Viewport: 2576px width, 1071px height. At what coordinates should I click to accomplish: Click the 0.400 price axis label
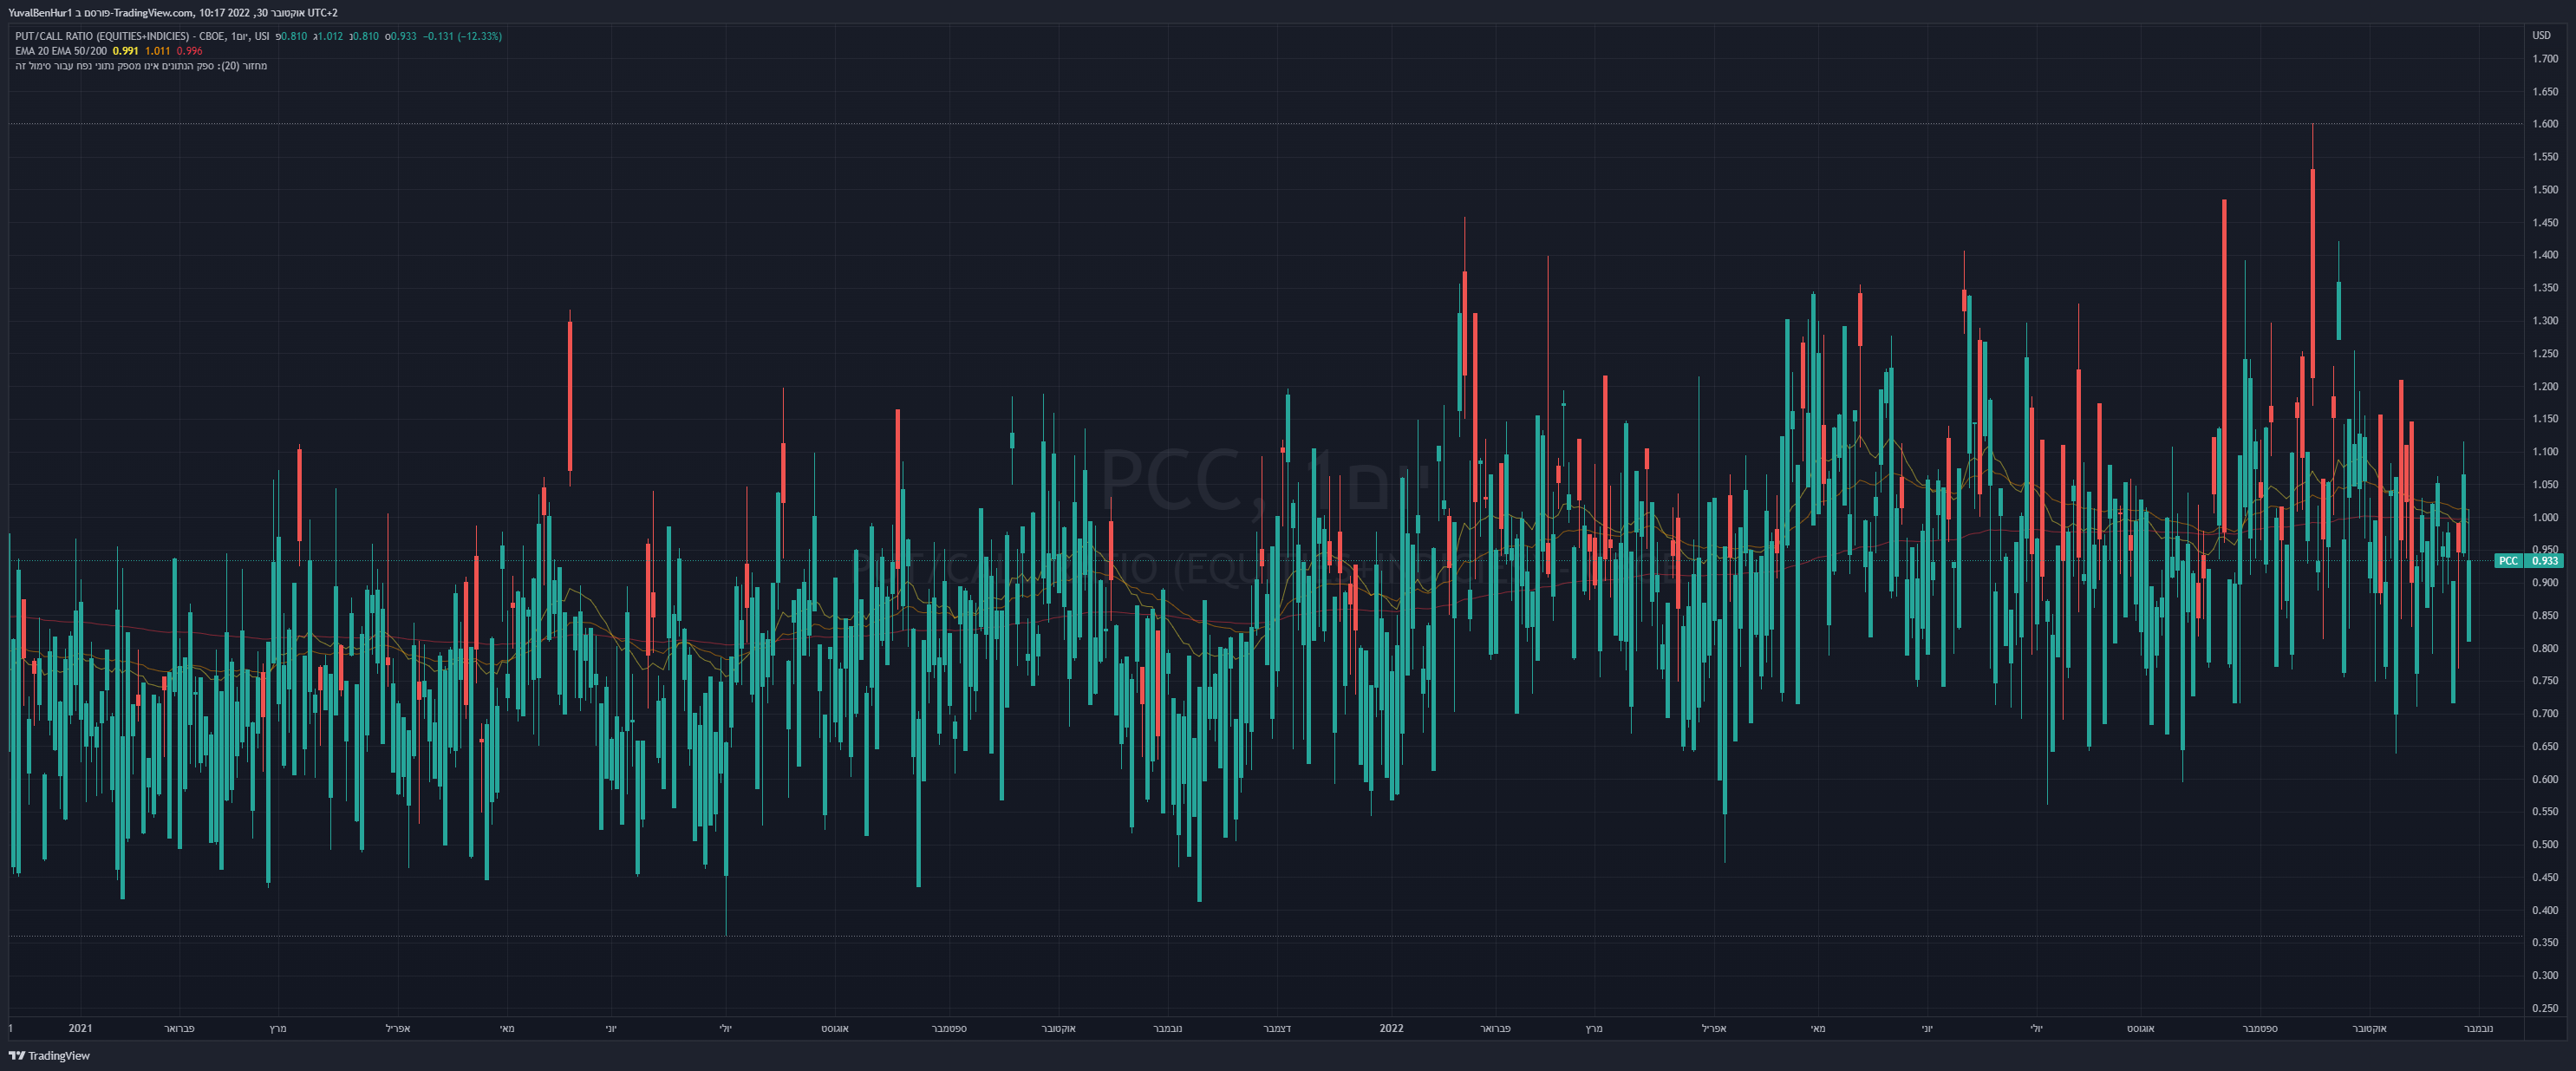point(2545,910)
